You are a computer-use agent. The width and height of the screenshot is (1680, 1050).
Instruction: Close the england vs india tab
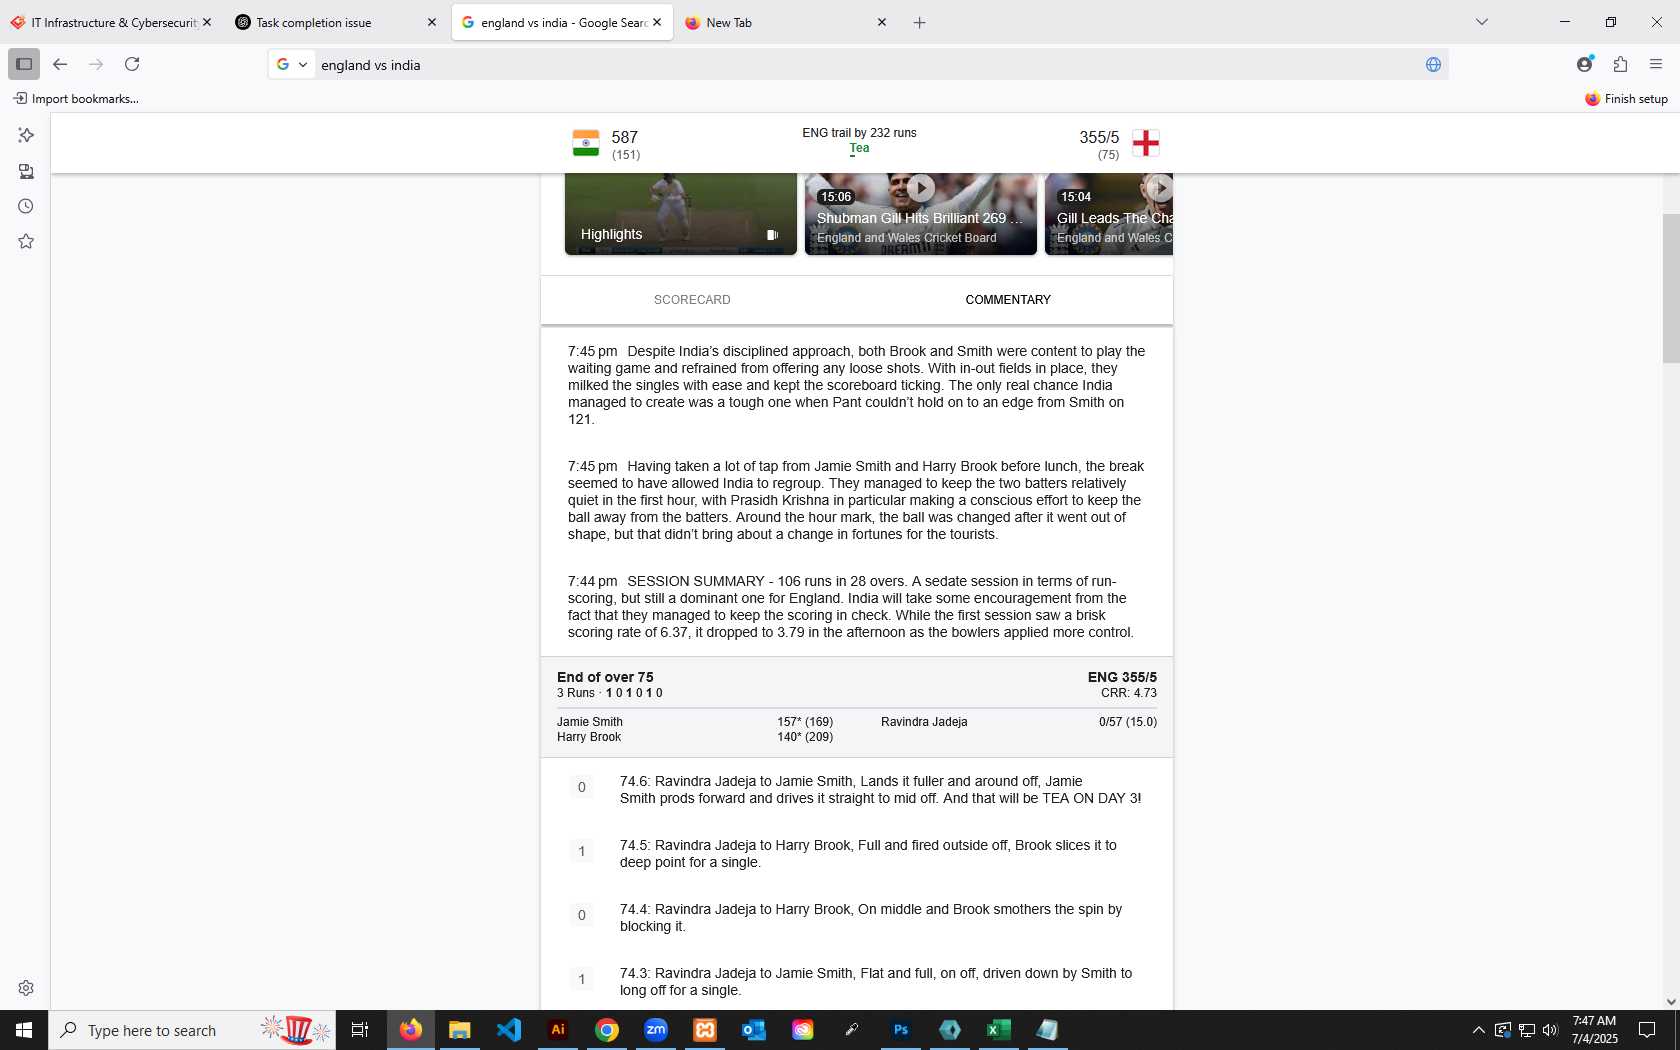tap(657, 22)
